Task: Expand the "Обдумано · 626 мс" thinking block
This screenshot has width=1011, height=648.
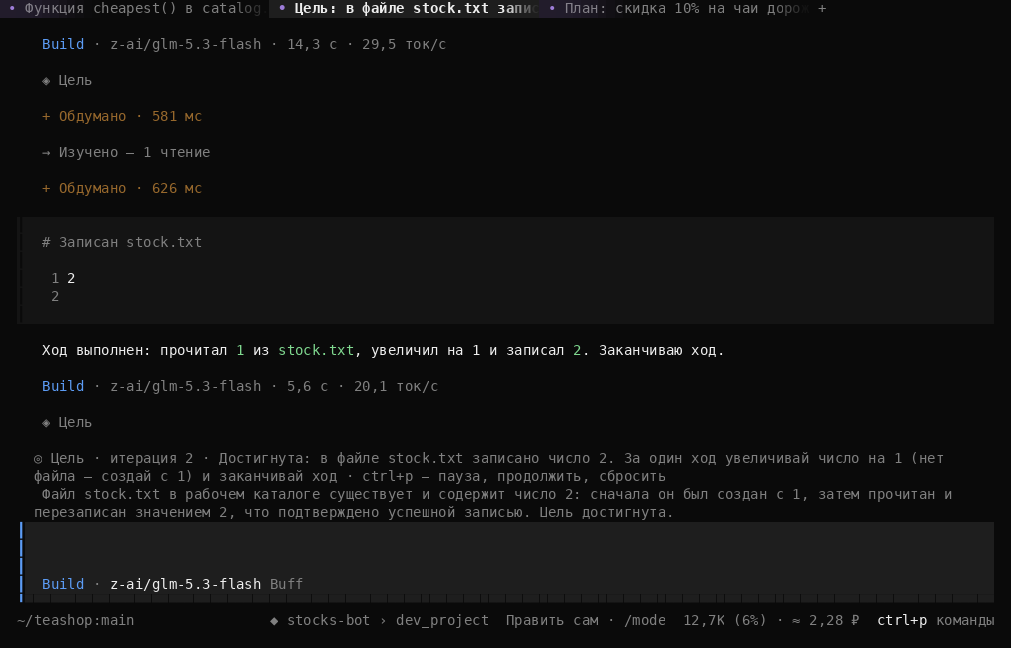Action: (x=122, y=188)
